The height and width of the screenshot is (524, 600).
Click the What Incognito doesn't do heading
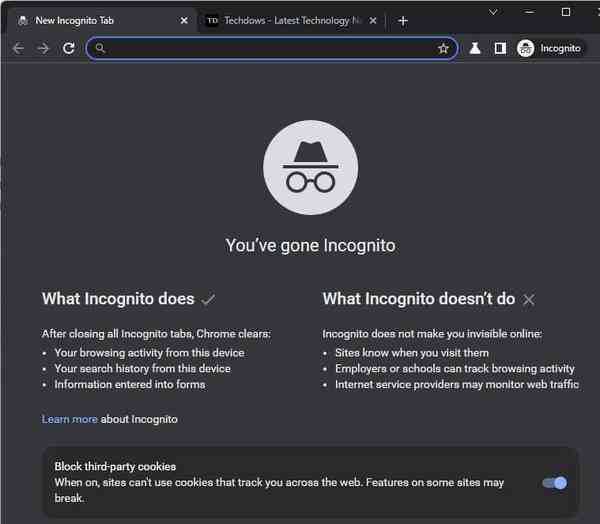(419, 299)
